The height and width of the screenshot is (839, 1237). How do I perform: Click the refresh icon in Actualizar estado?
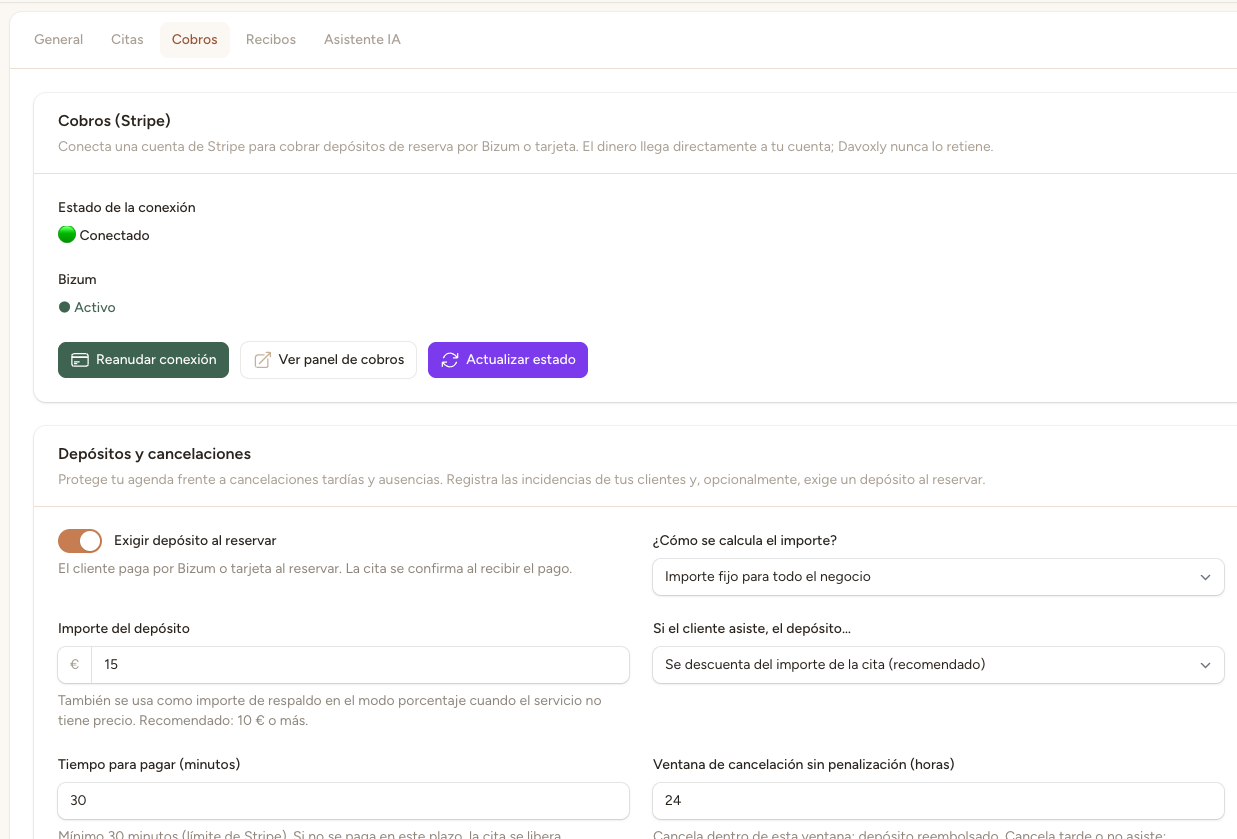tap(450, 360)
